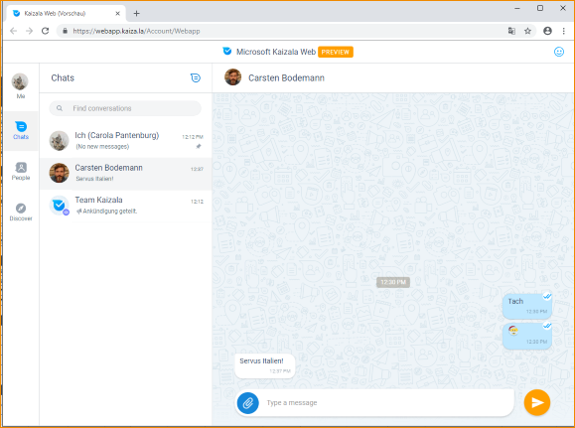Click the "(No new messages)" preview text
This screenshot has height=428, width=575.
(x=102, y=146)
